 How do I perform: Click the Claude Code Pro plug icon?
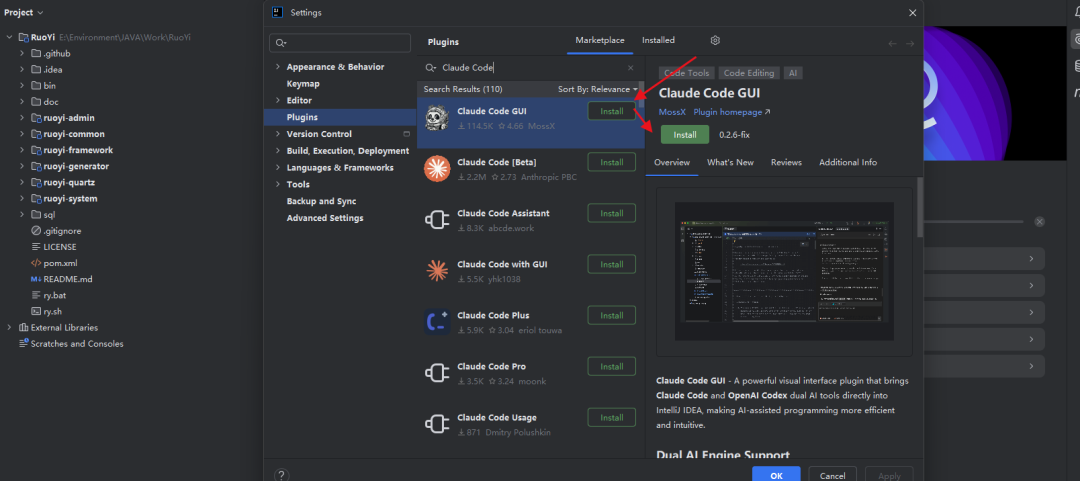pos(437,373)
